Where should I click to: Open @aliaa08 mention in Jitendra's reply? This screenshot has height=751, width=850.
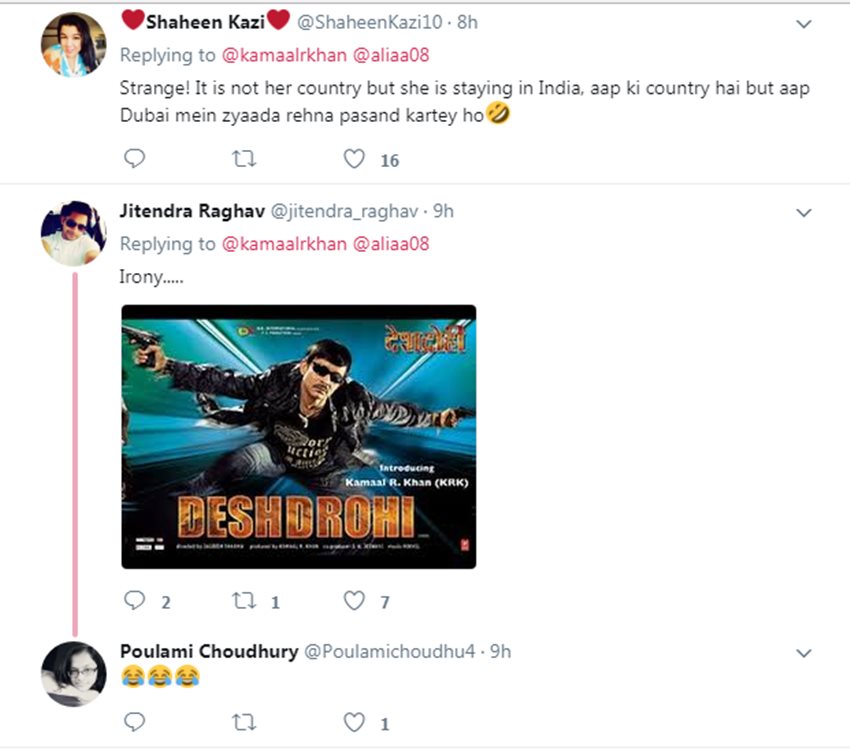(391, 243)
